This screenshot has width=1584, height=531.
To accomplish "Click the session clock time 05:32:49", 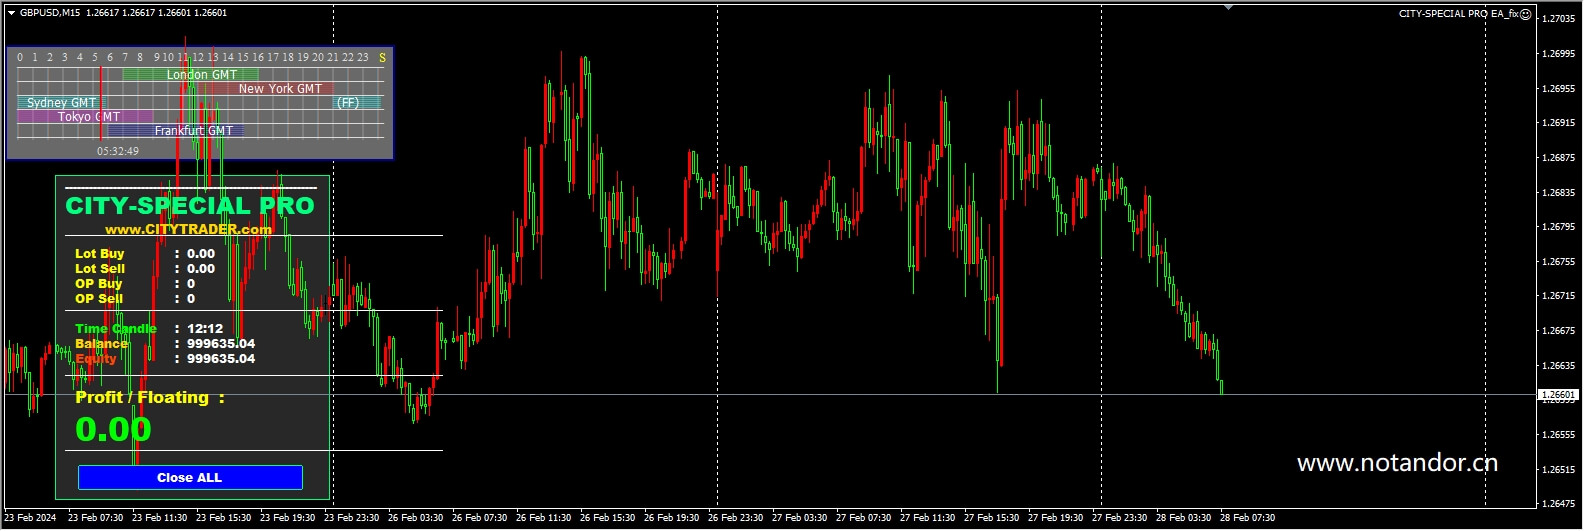I will (x=118, y=151).
